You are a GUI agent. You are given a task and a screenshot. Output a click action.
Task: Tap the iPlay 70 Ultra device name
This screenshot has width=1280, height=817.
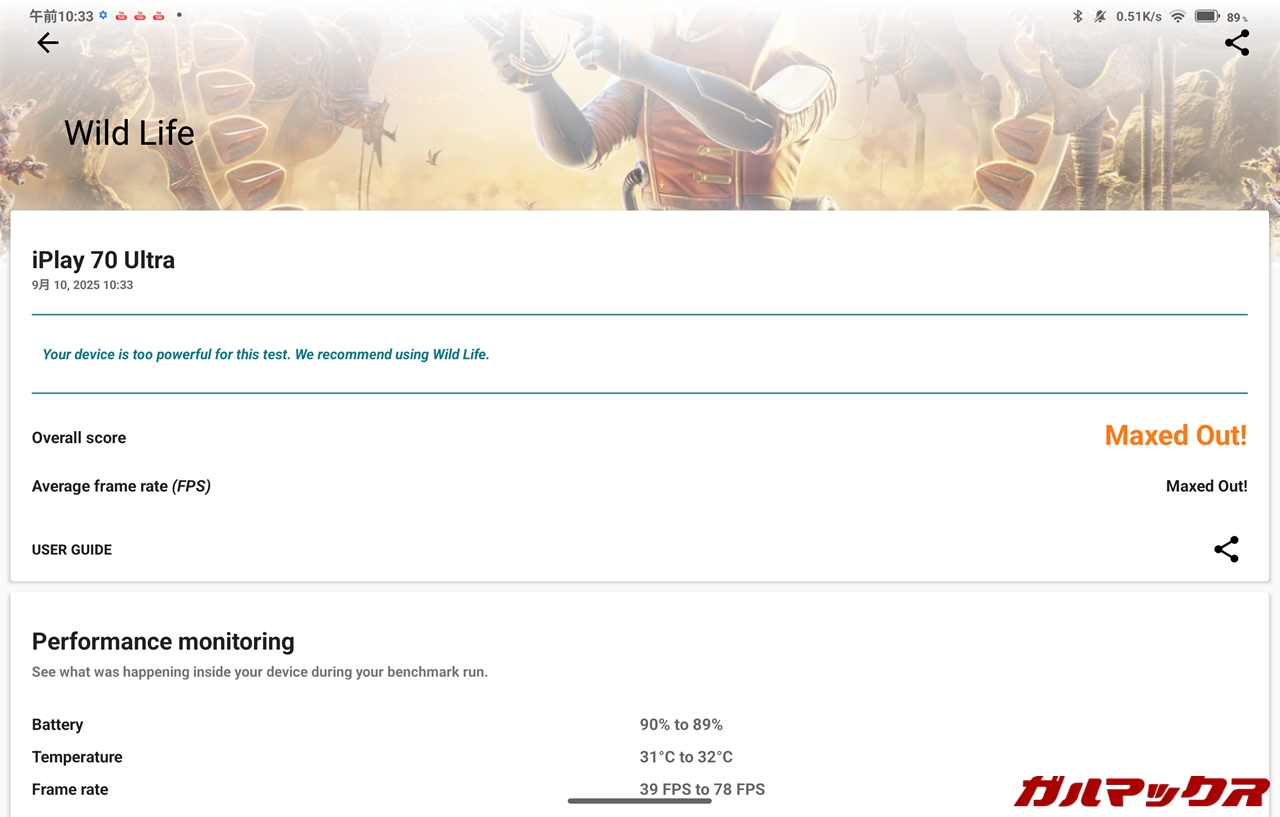click(x=103, y=260)
